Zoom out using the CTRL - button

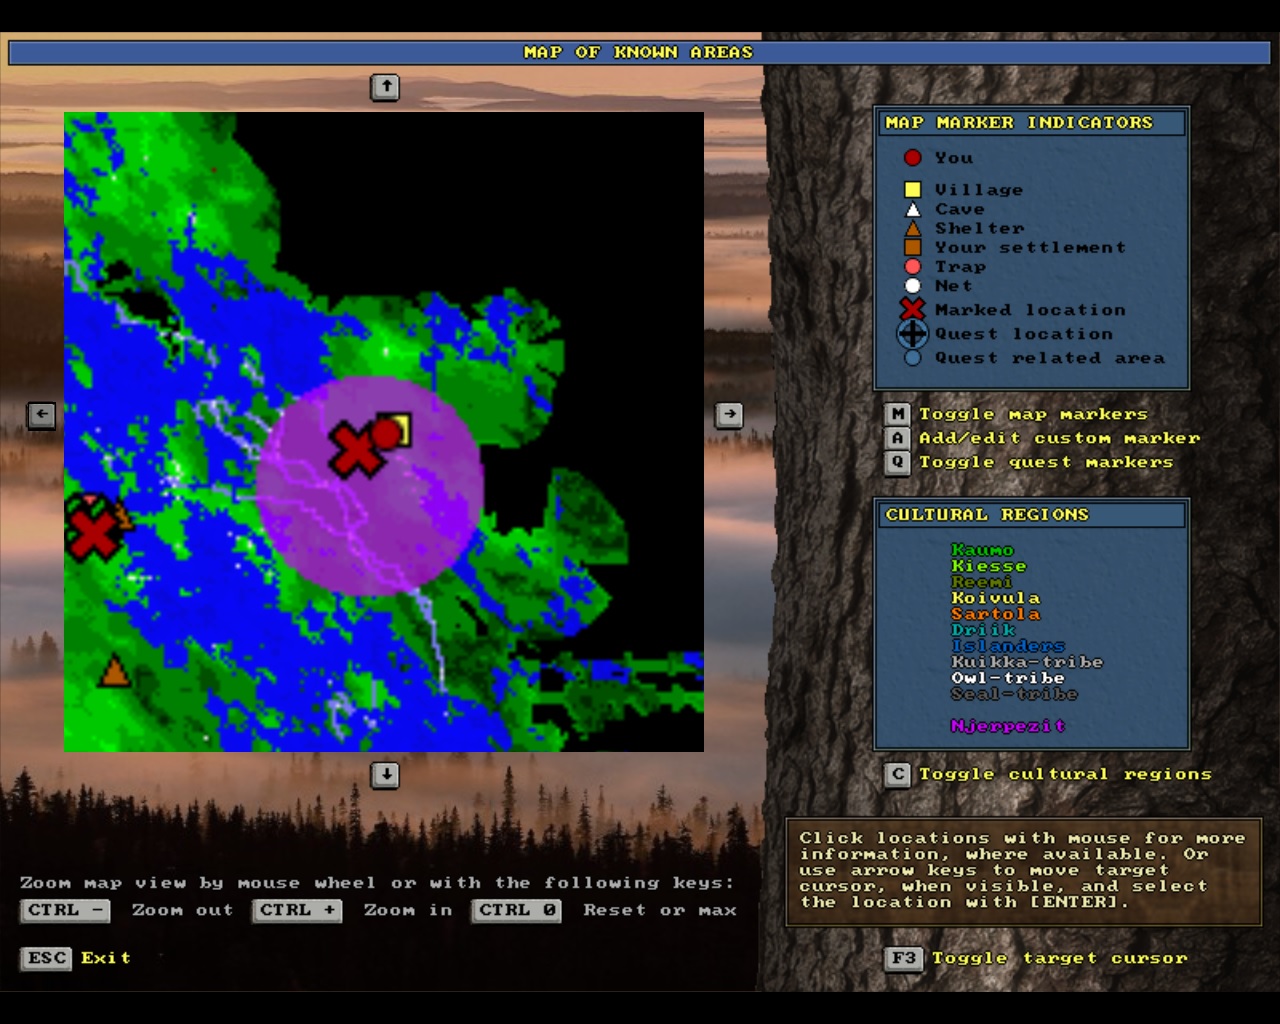coord(66,910)
